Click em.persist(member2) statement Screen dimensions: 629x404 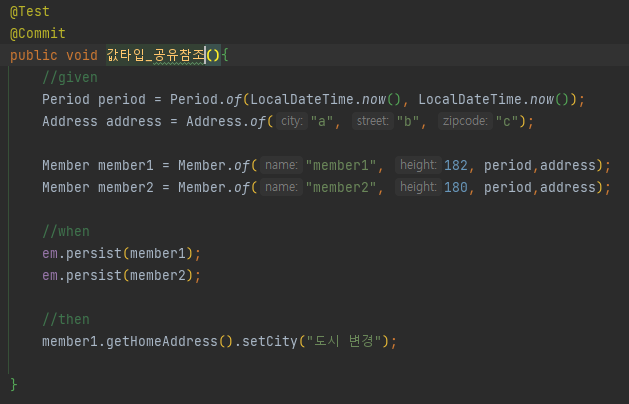[x=121, y=276]
